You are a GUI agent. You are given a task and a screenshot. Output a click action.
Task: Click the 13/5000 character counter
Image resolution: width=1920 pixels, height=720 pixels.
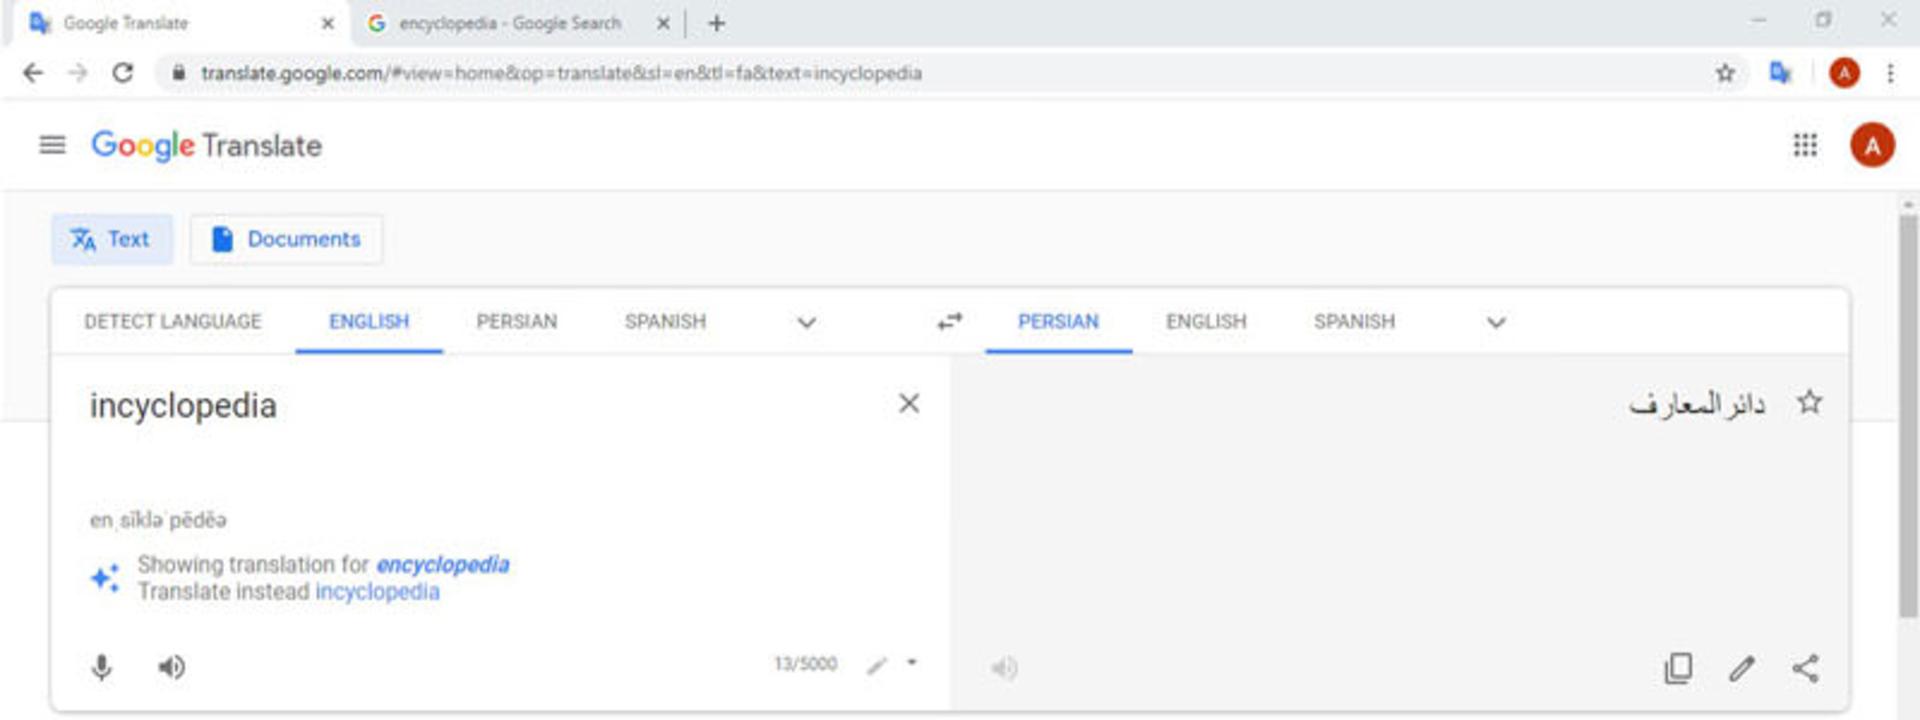[x=805, y=664]
